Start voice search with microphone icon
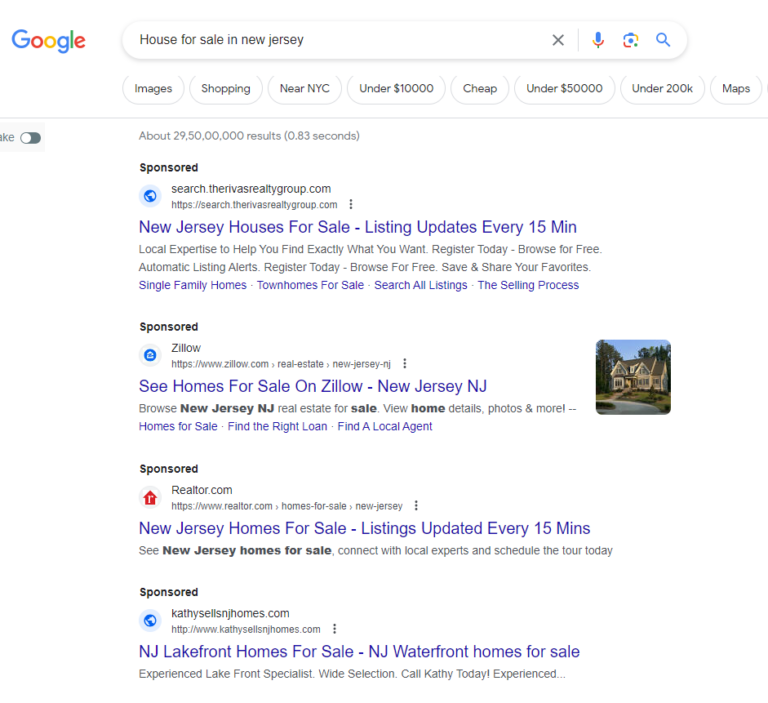 (598, 40)
